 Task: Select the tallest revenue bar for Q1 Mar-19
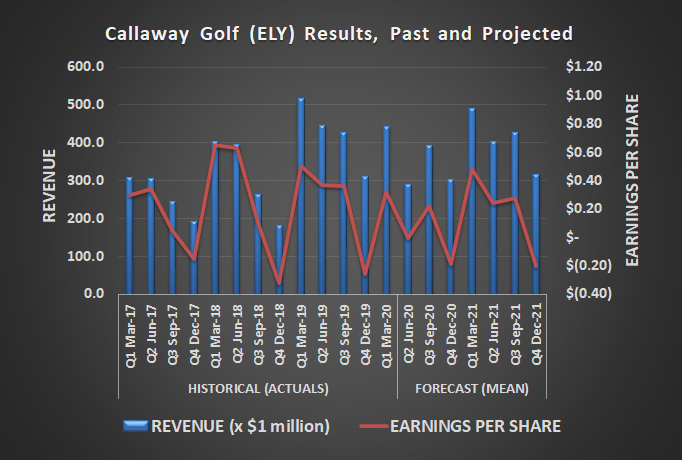pos(301,200)
